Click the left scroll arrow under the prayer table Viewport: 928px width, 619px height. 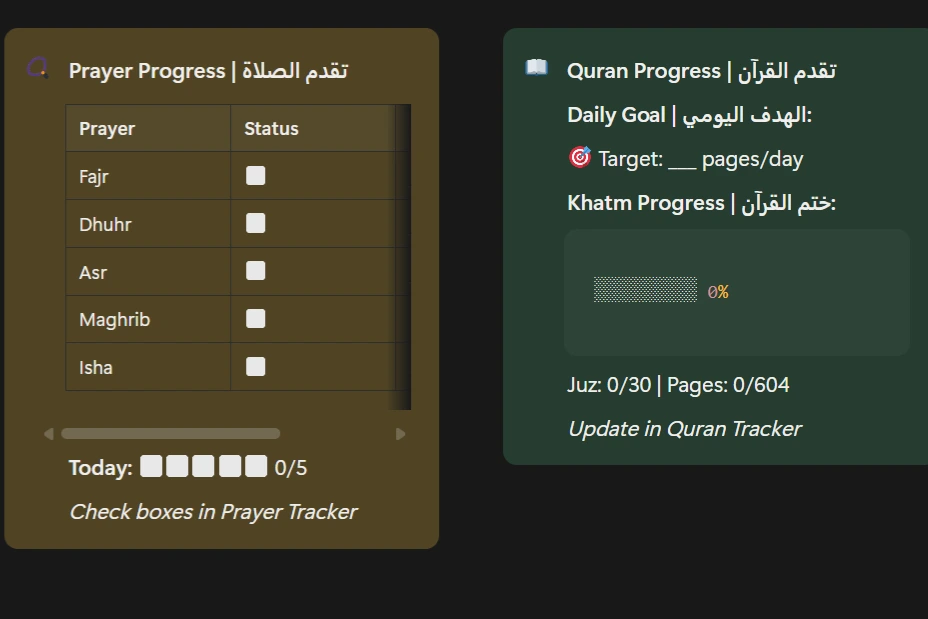pos(47,433)
